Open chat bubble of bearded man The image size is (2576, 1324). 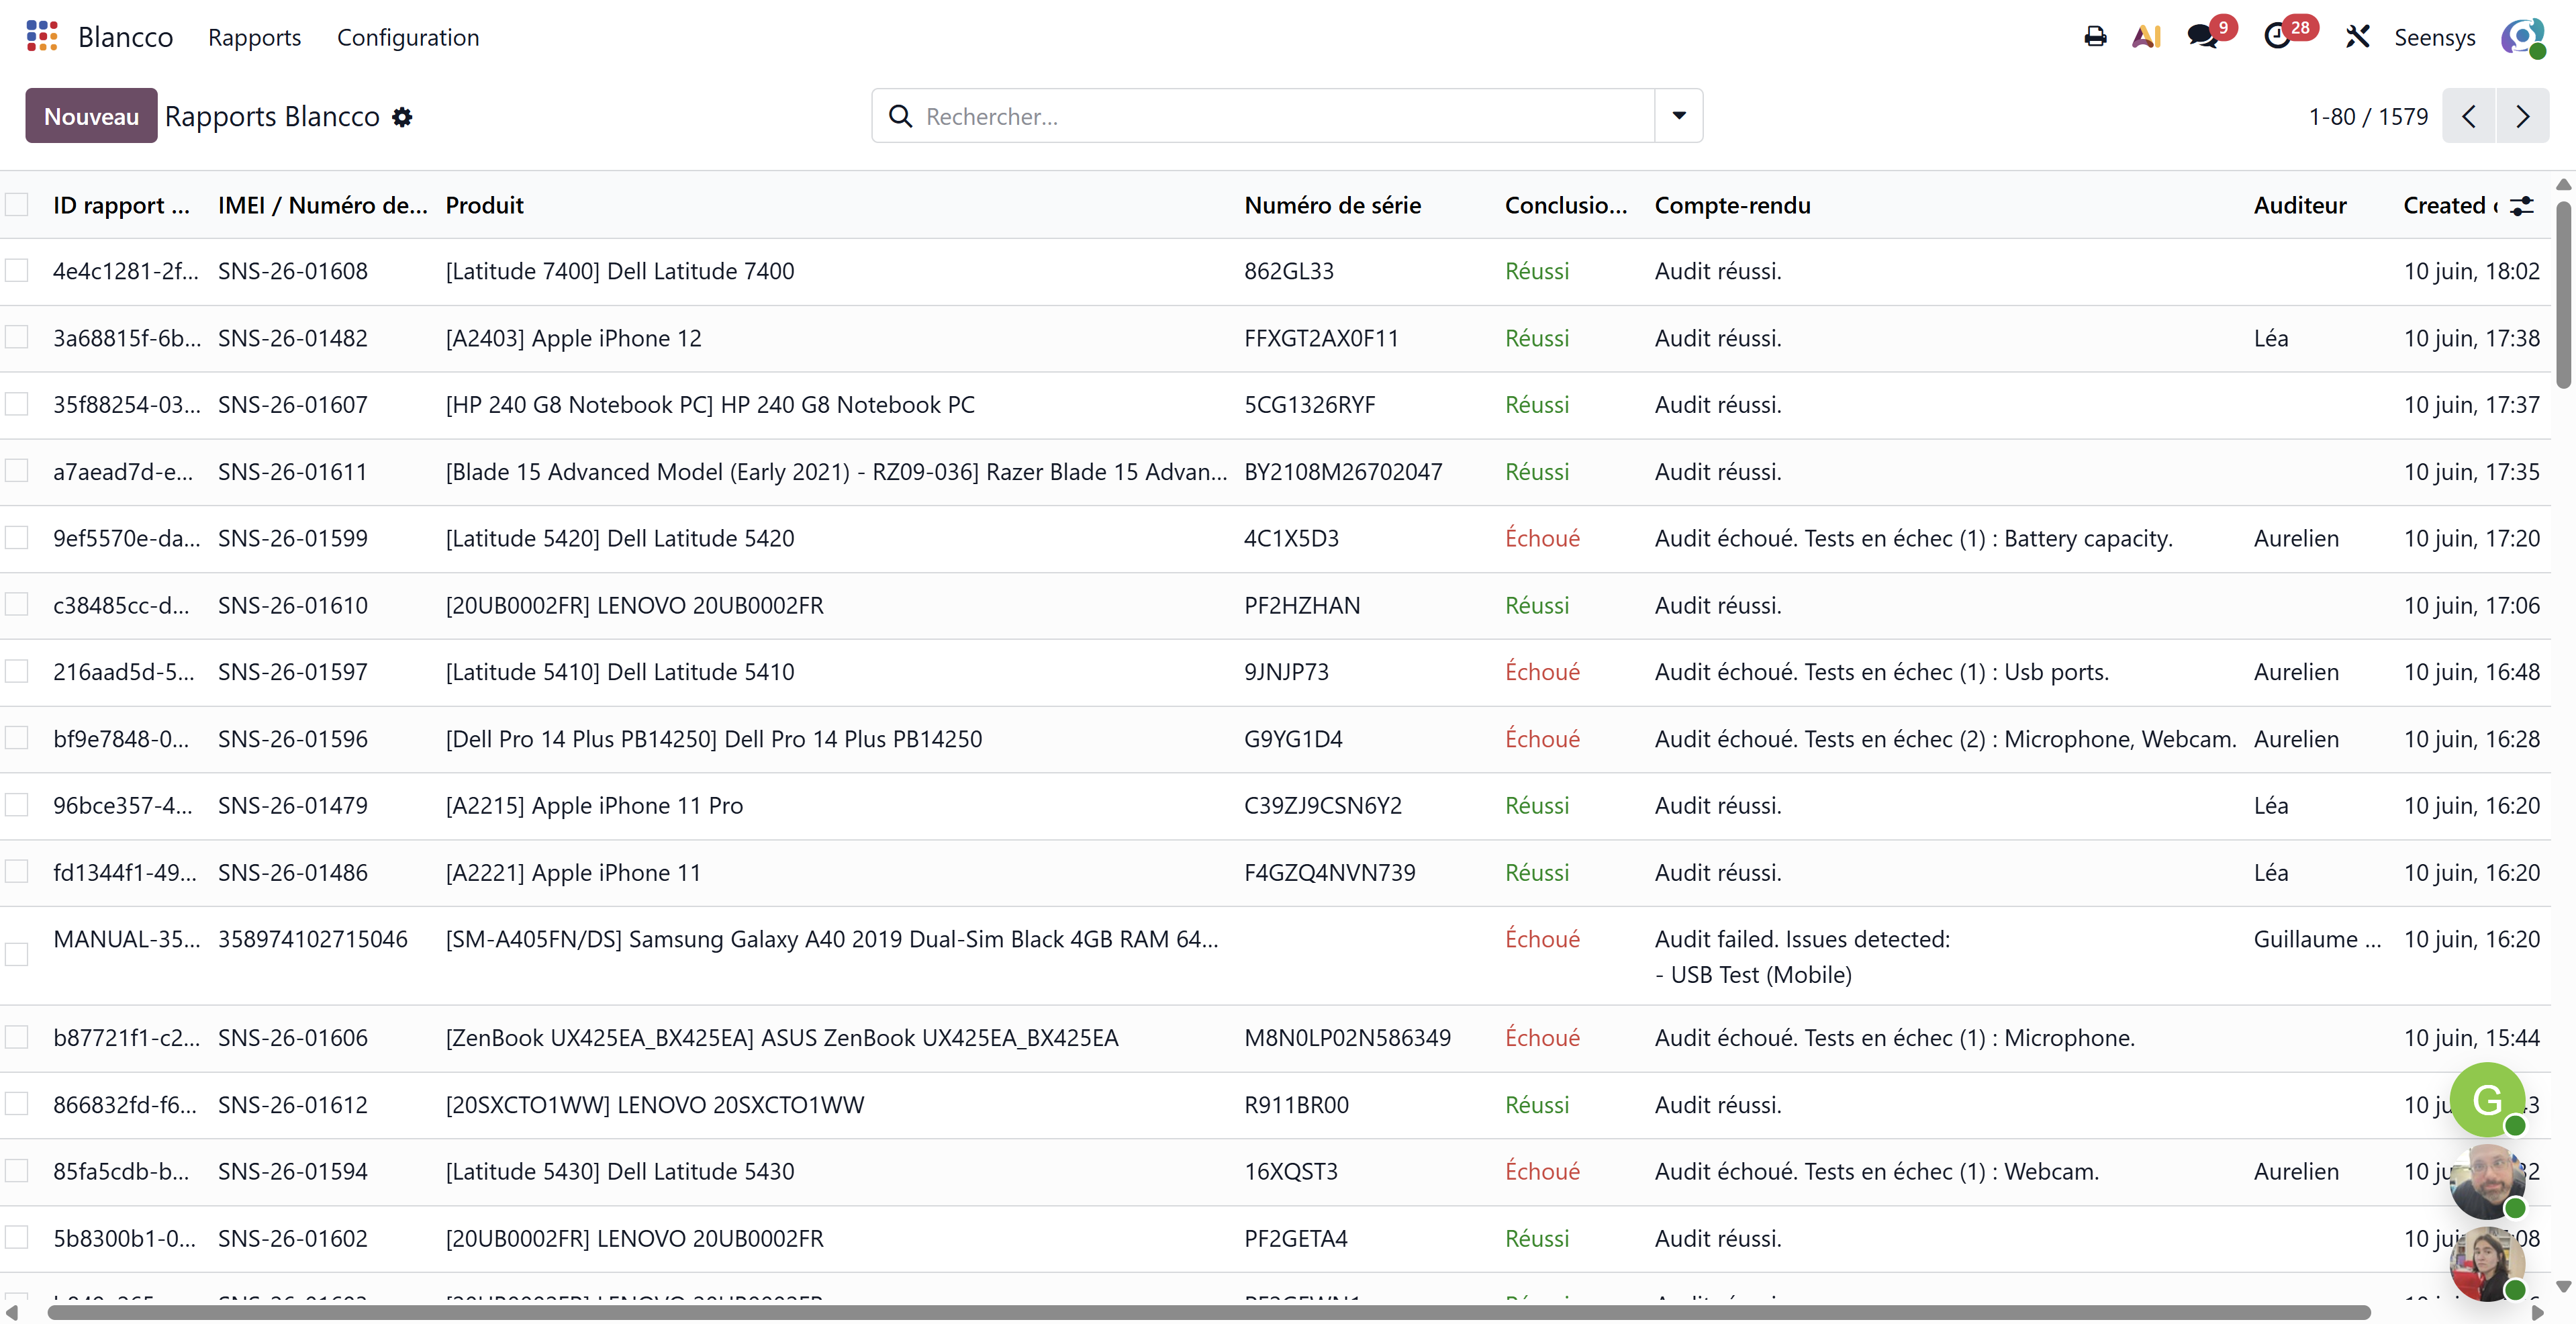2488,1182
